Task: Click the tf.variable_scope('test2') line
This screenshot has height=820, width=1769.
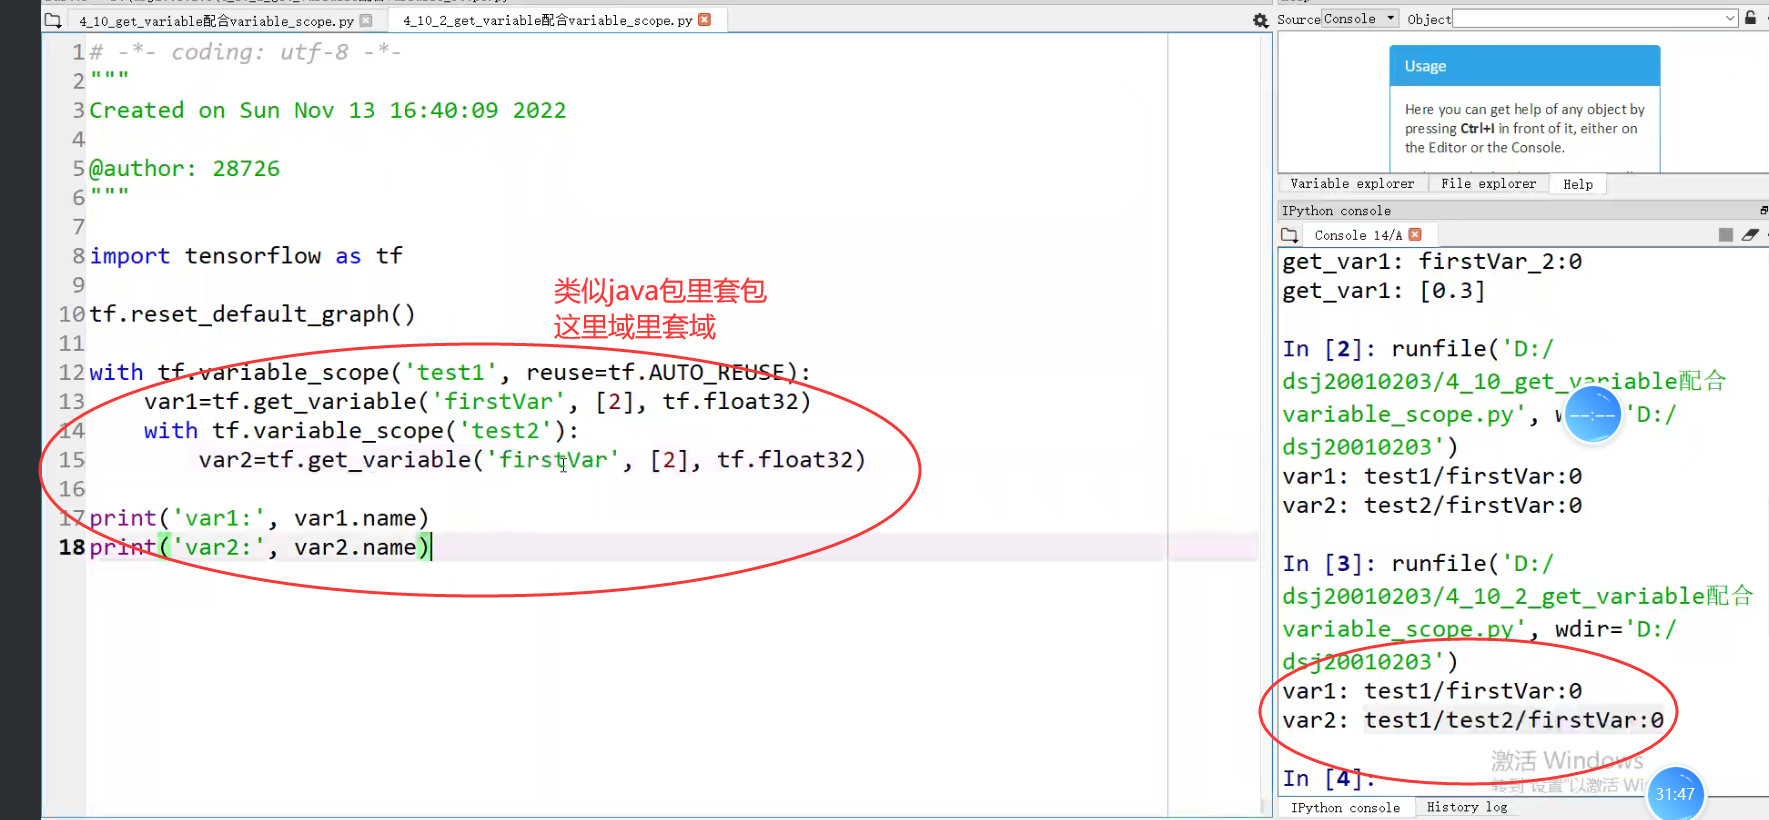Action: (361, 430)
